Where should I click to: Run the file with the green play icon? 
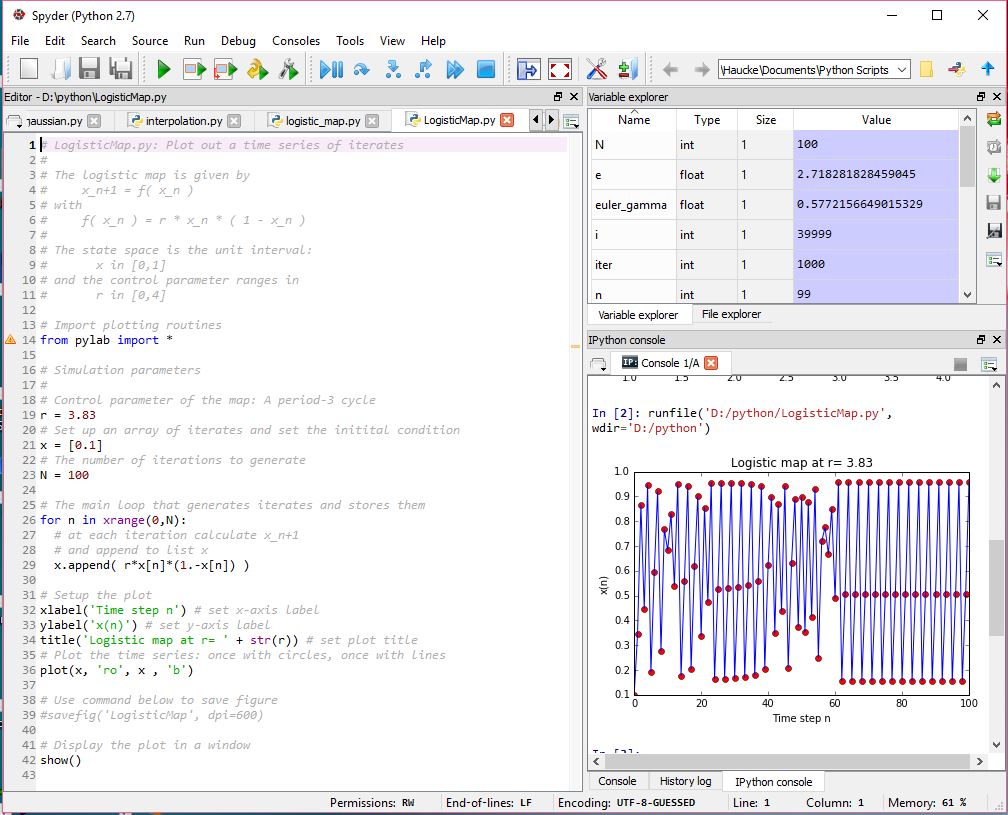click(163, 69)
